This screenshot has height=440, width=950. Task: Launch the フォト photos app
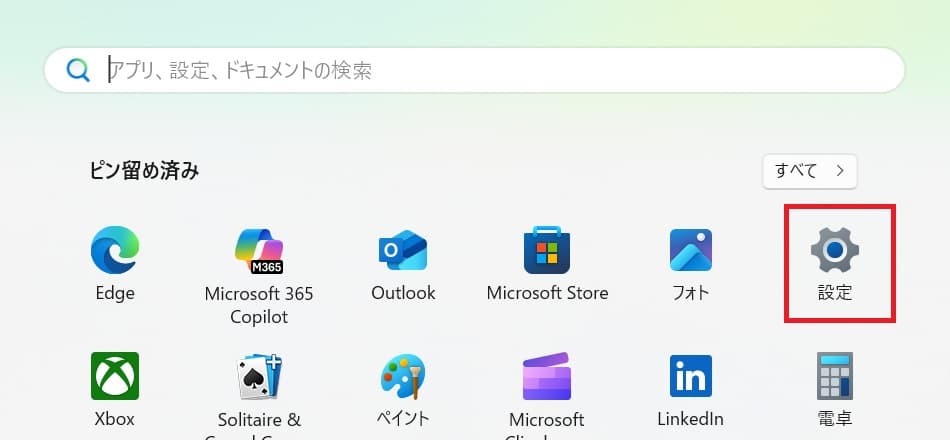coord(691,250)
